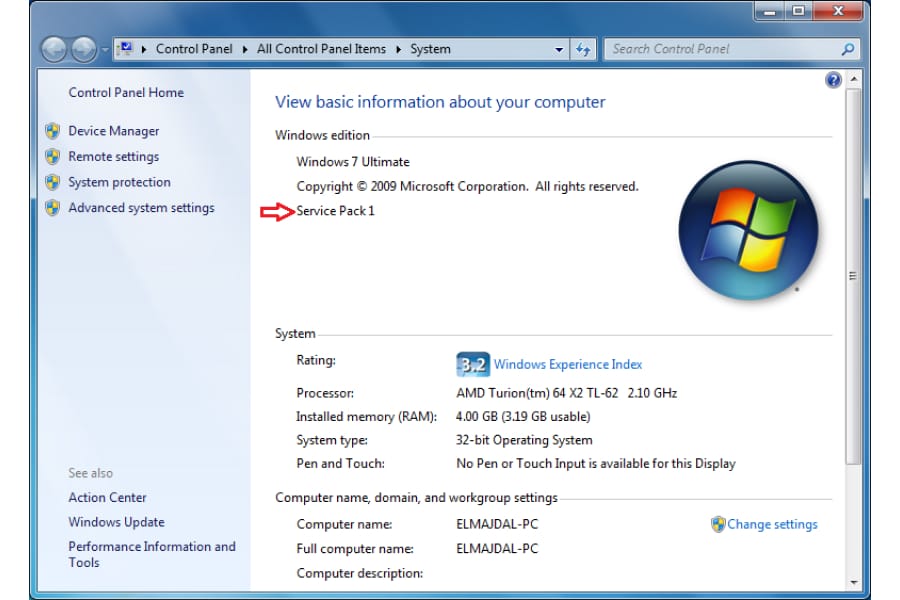
Task: Click the Device Manager shield icon
Action: pyautogui.click(x=53, y=131)
